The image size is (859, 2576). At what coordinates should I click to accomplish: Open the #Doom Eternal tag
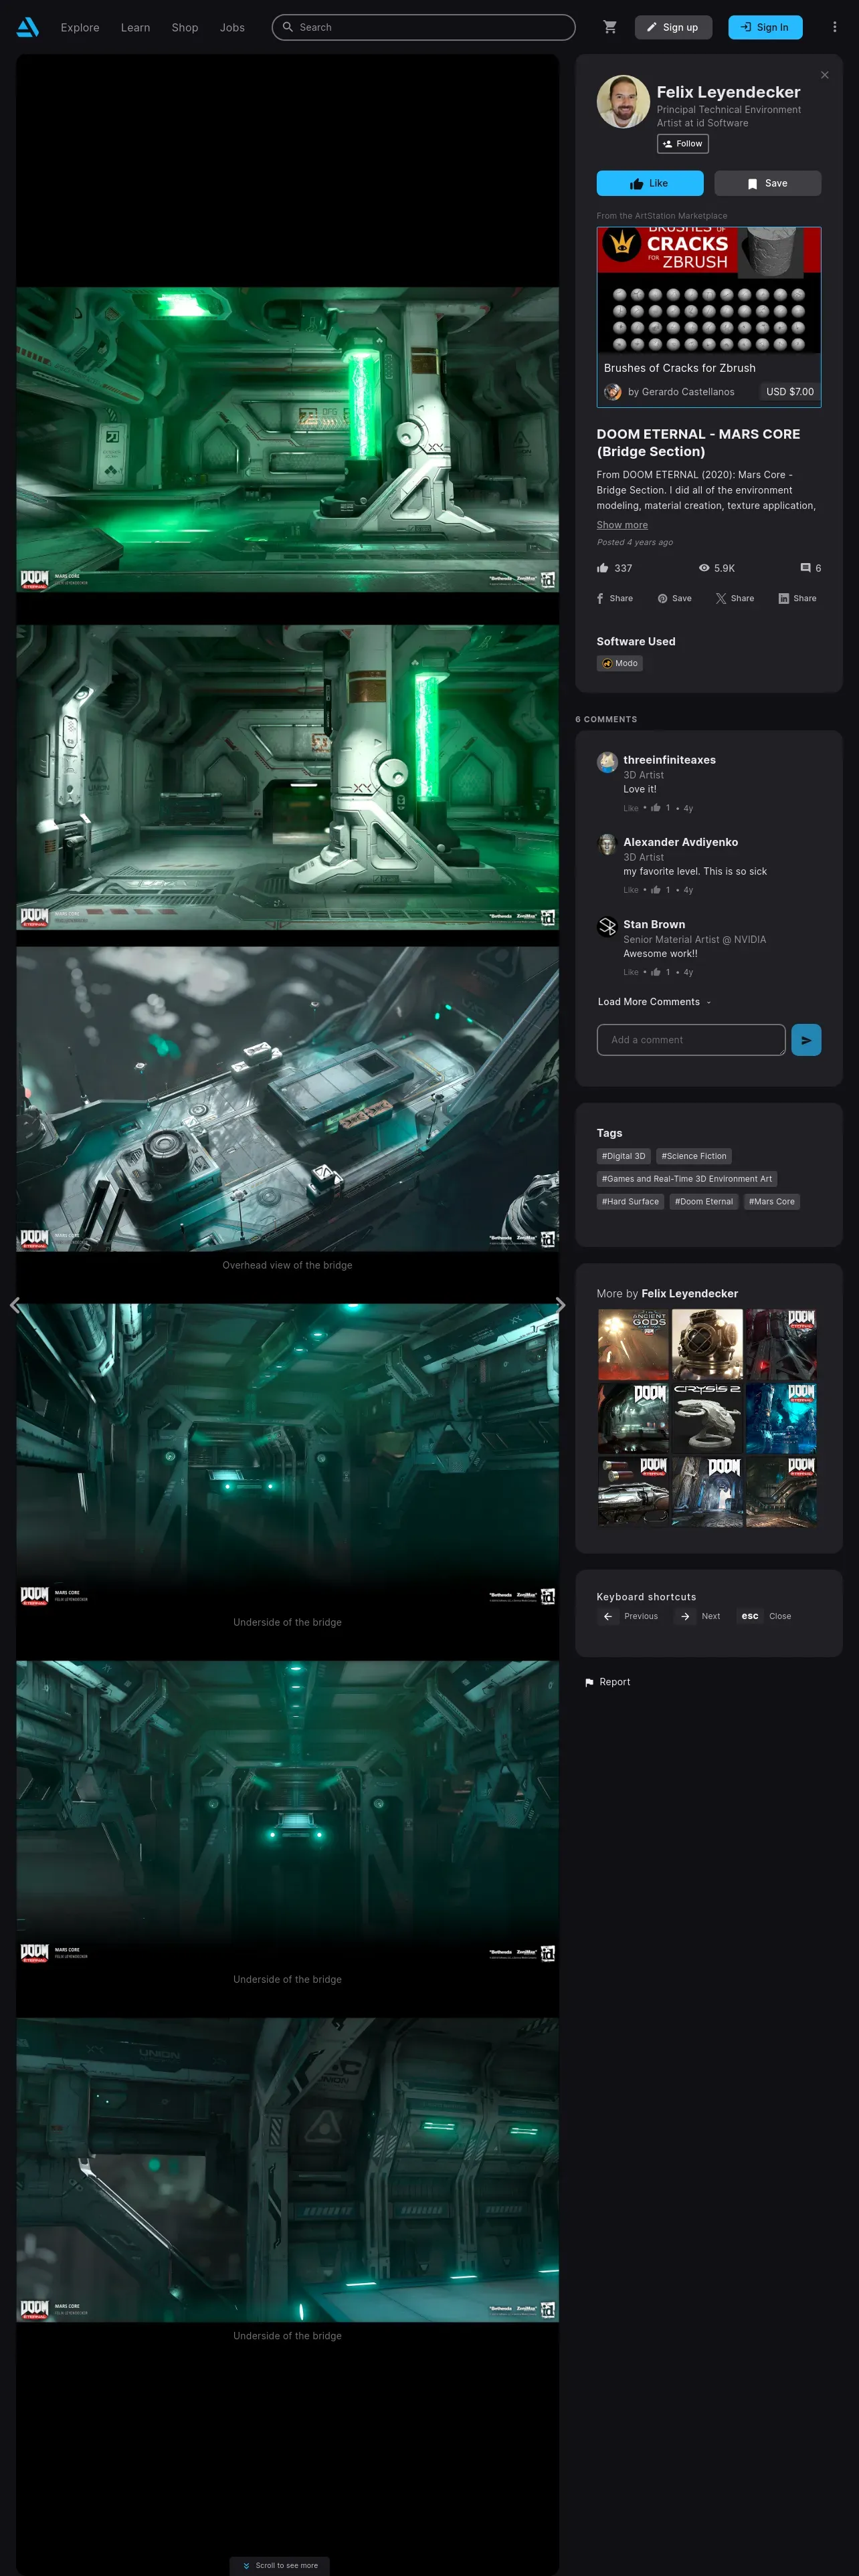pos(704,1202)
